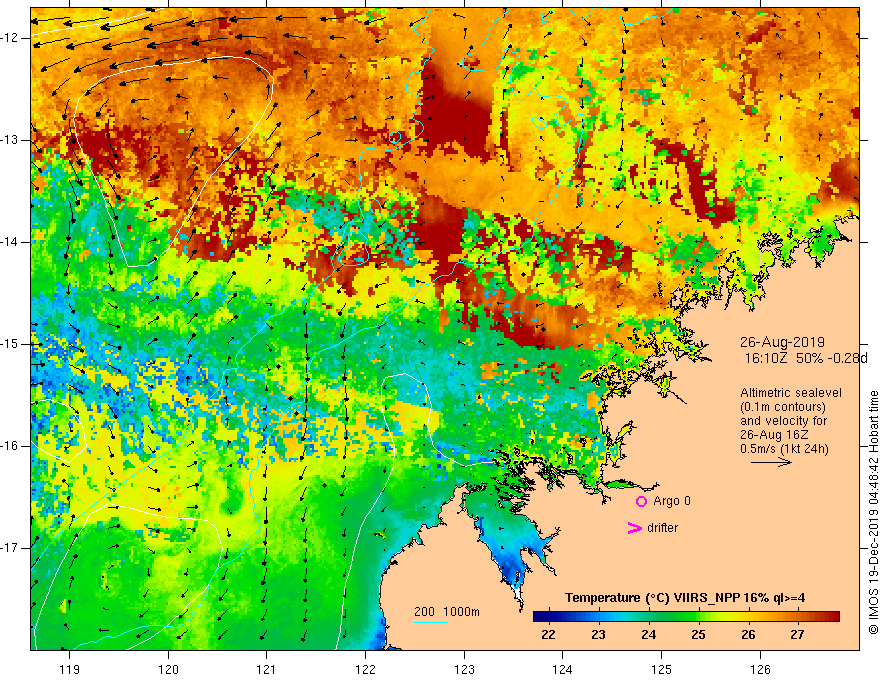Click longitude axis label 121
Screen dimensions: 880x680
pyautogui.click(x=267, y=670)
